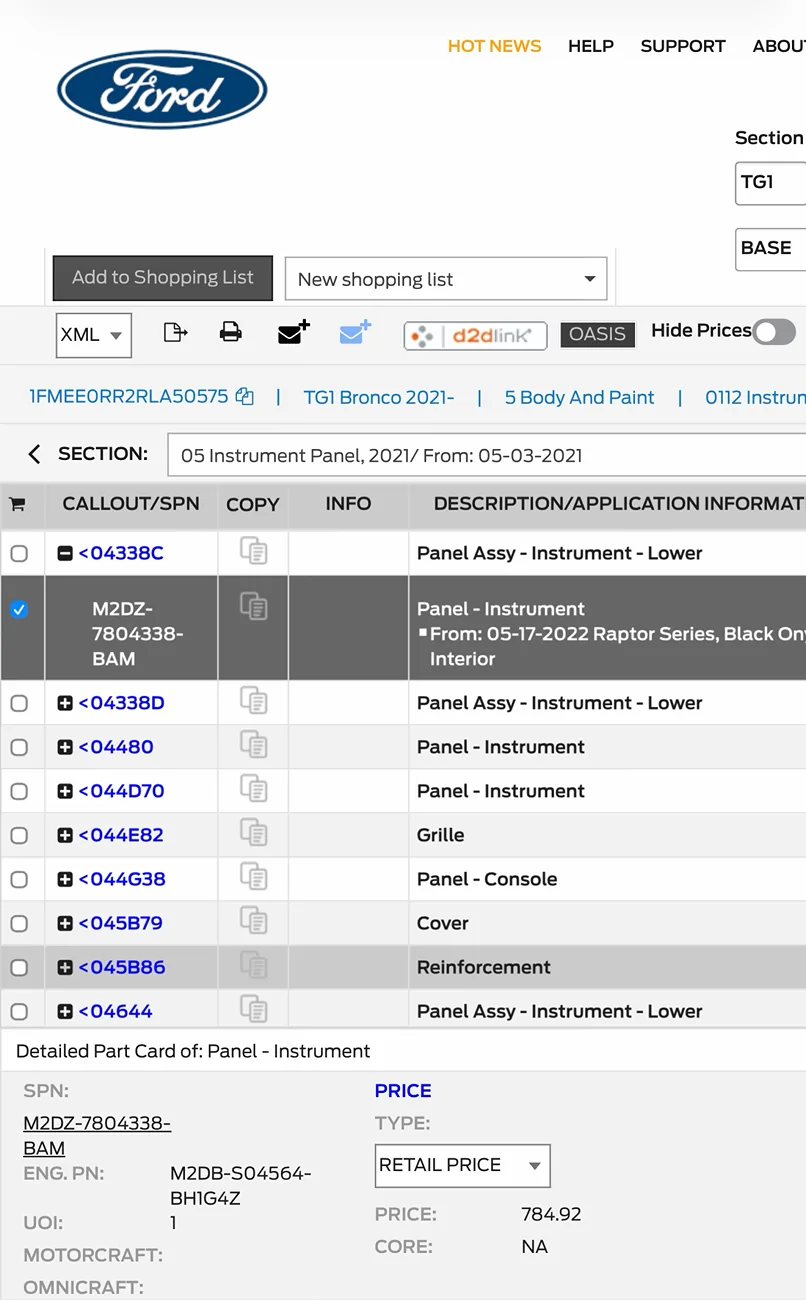Click Detailed Part Card heading text
Viewport: 806px width, 1300px height.
pos(193,1051)
